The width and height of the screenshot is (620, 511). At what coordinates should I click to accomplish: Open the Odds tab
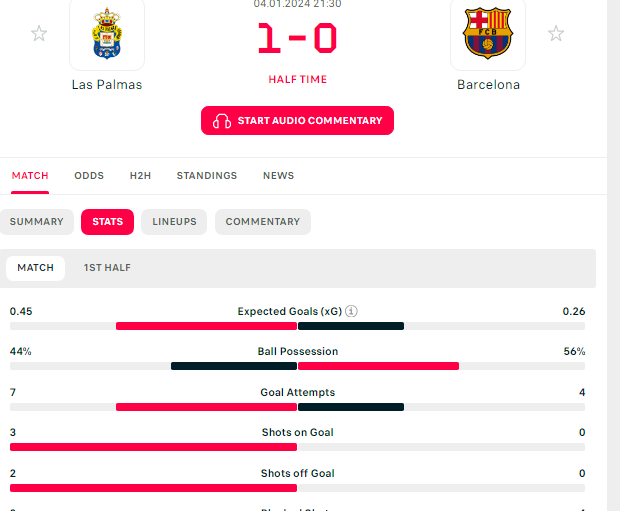[x=89, y=176]
